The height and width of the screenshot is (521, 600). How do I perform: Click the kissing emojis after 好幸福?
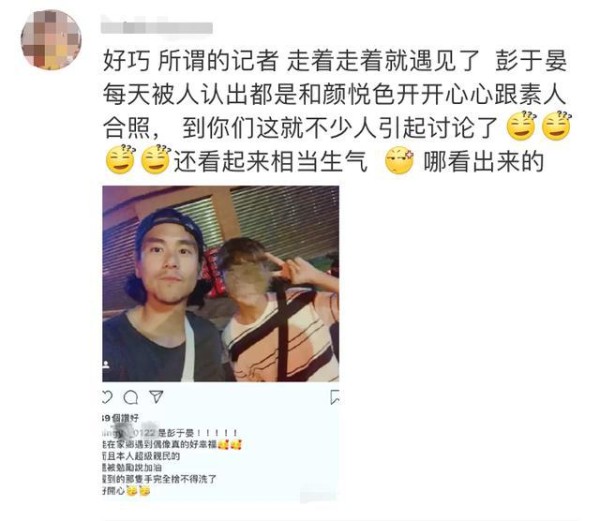coord(230,444)
